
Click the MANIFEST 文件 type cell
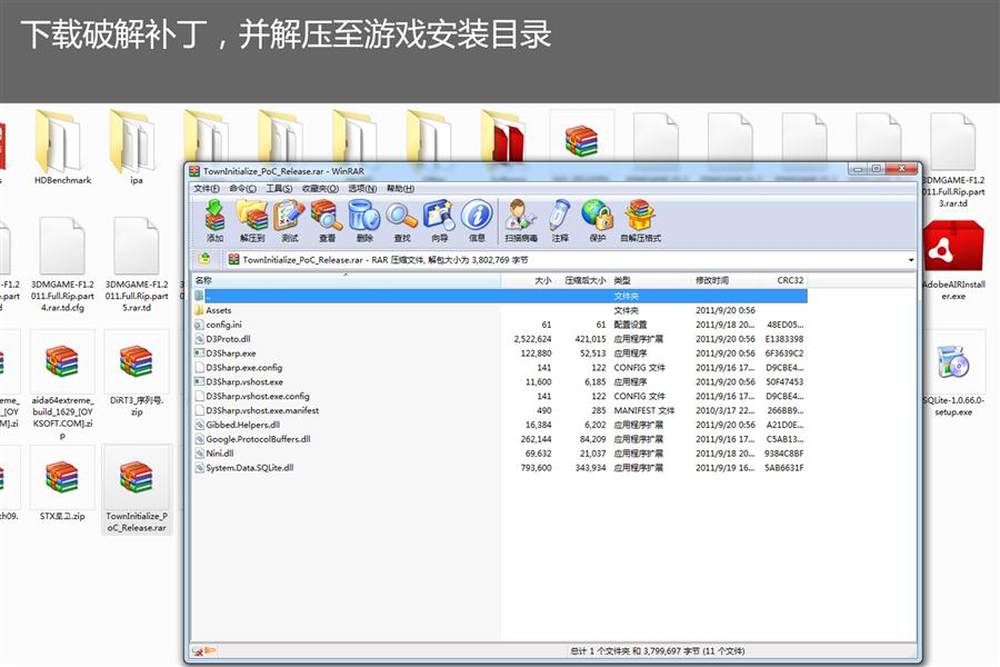(x=643, y=411)
